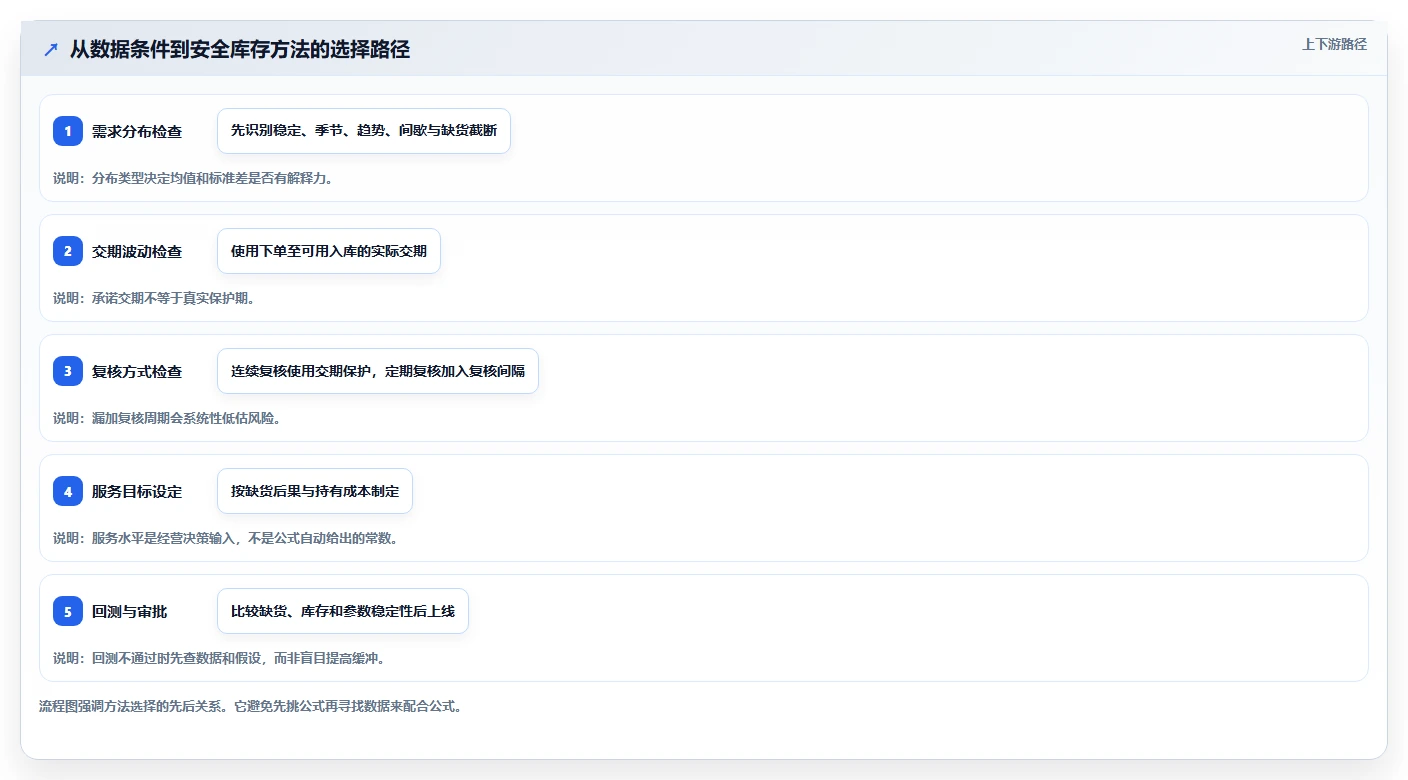Click the note 承诺交期不等于真实保护期
Image resolution: width=1408 pixels, height=780 pixels.
pyautogui.click(x=154, y=298)
